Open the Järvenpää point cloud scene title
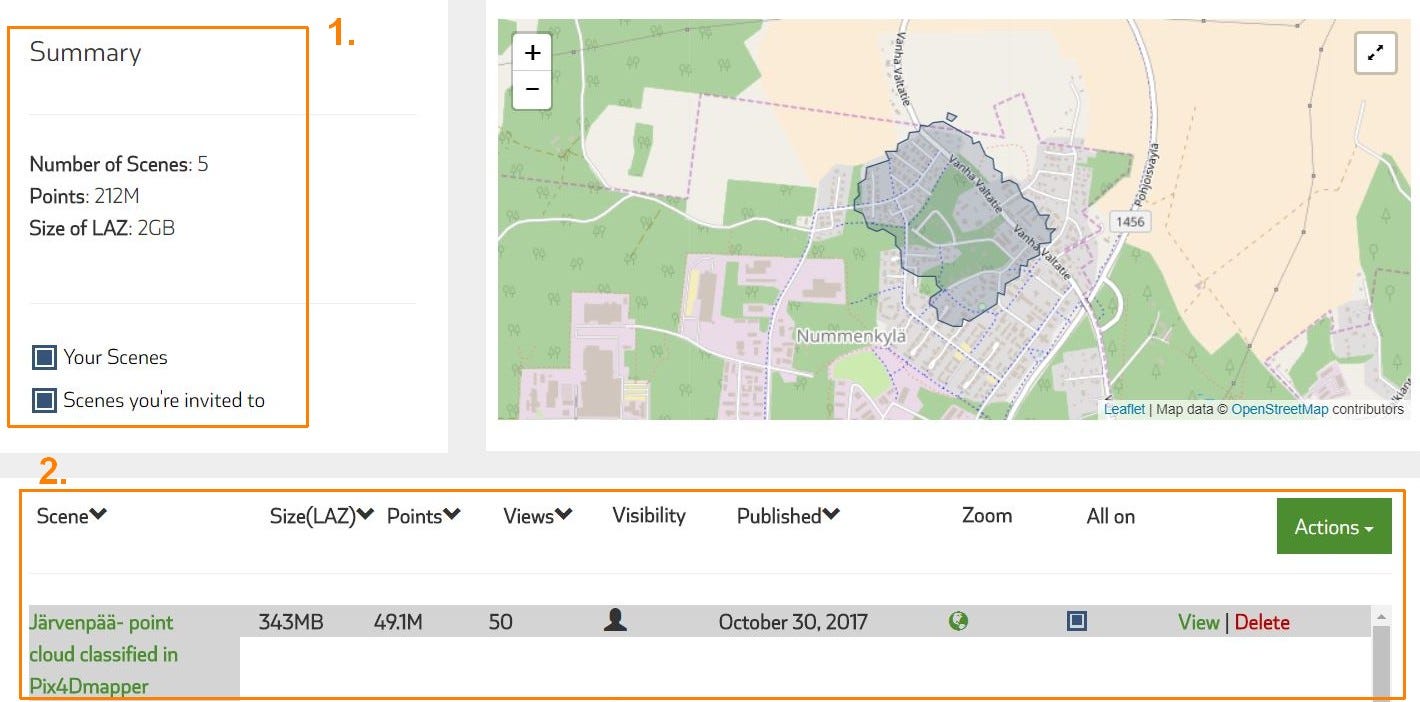Image resolution: width=1420 pixels, height=702 pixels. 104,654
